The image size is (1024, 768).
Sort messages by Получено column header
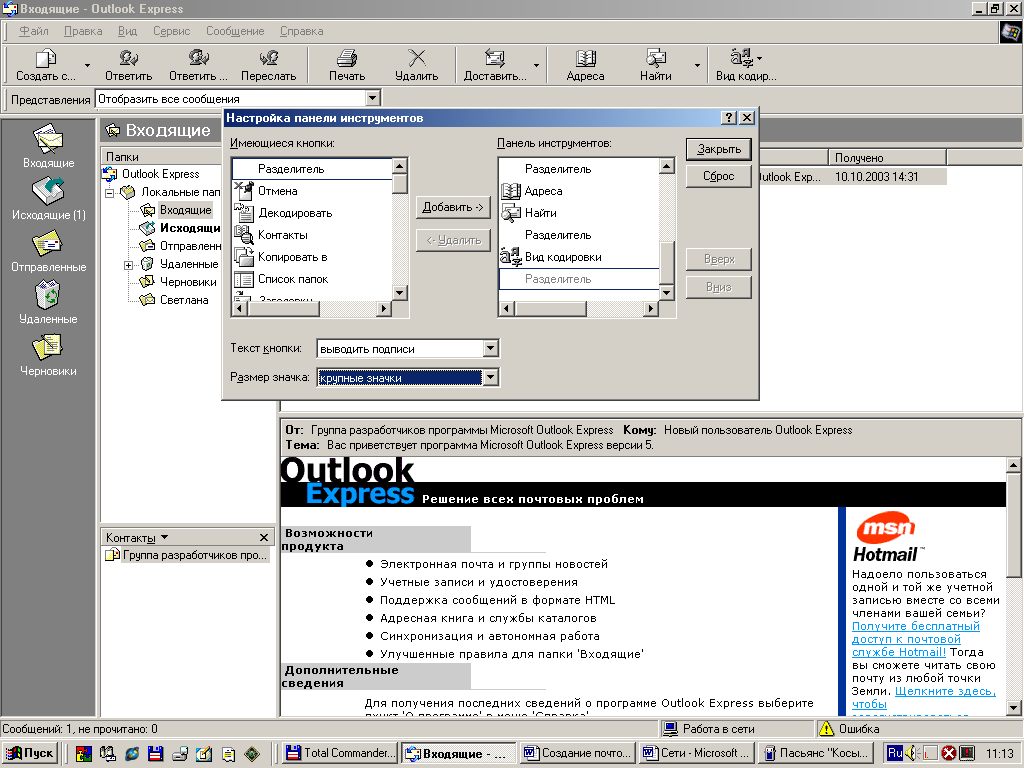click(887, 157)
